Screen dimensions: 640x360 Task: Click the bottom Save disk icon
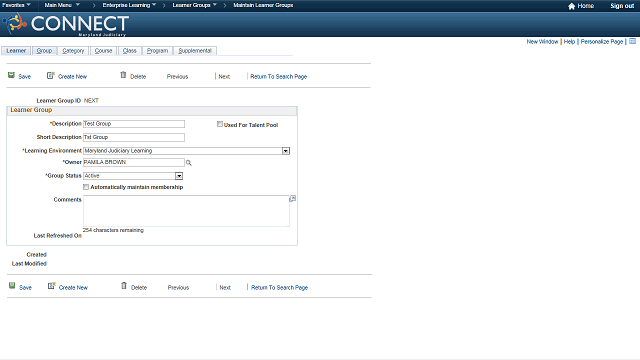[x=12, y=286]
